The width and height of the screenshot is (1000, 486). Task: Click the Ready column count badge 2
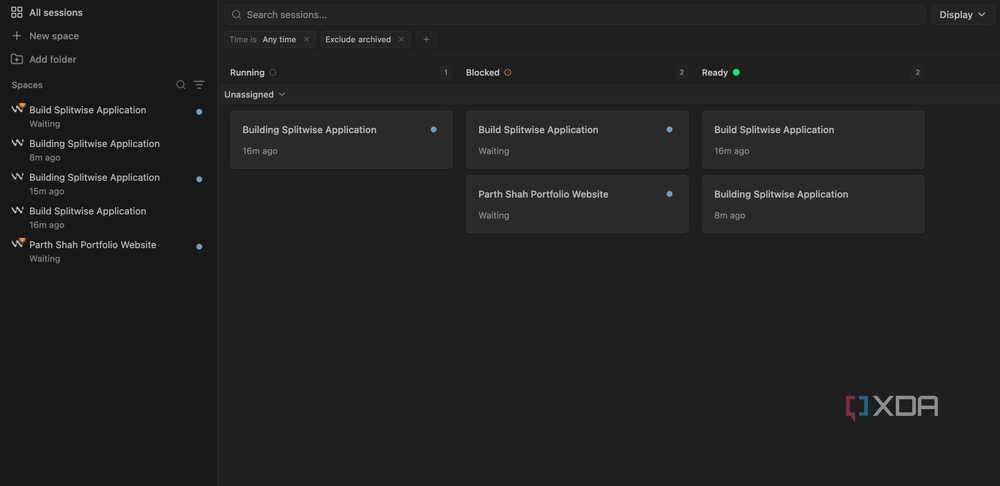pos(917,73)
